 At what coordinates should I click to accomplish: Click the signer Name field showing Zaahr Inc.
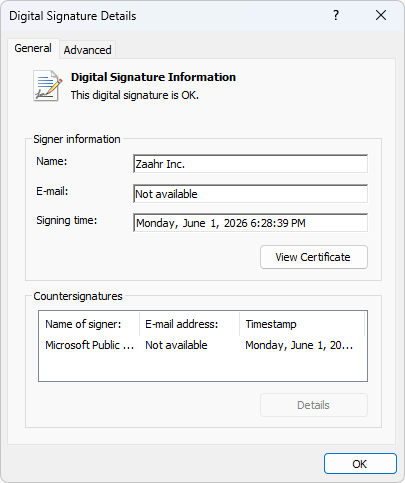pyautogui.click(x=250, y=164)
